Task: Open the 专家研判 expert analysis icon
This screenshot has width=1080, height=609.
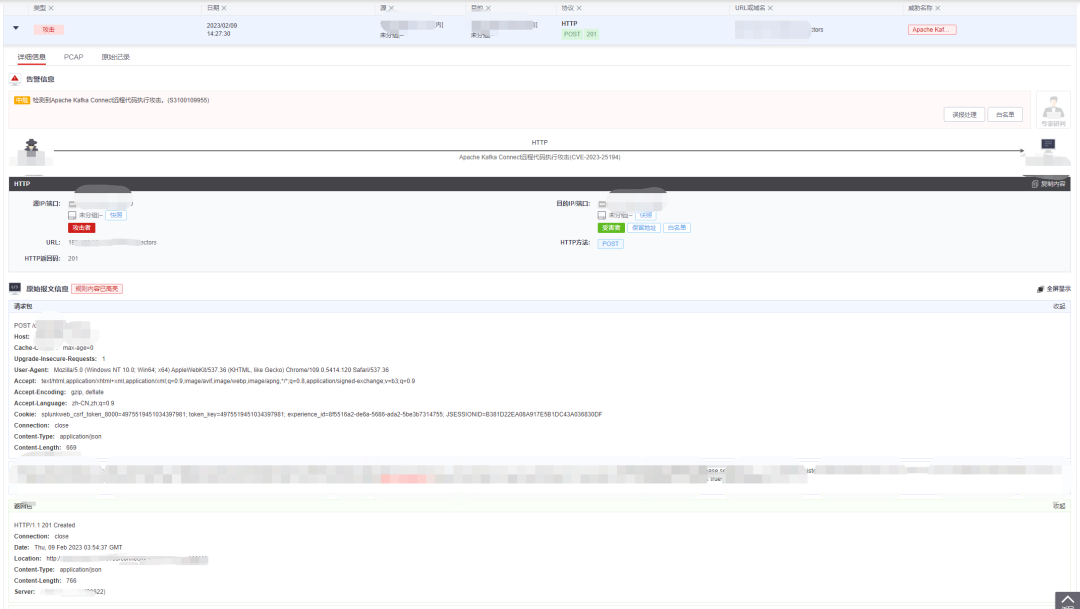Action: (1053, 110)
